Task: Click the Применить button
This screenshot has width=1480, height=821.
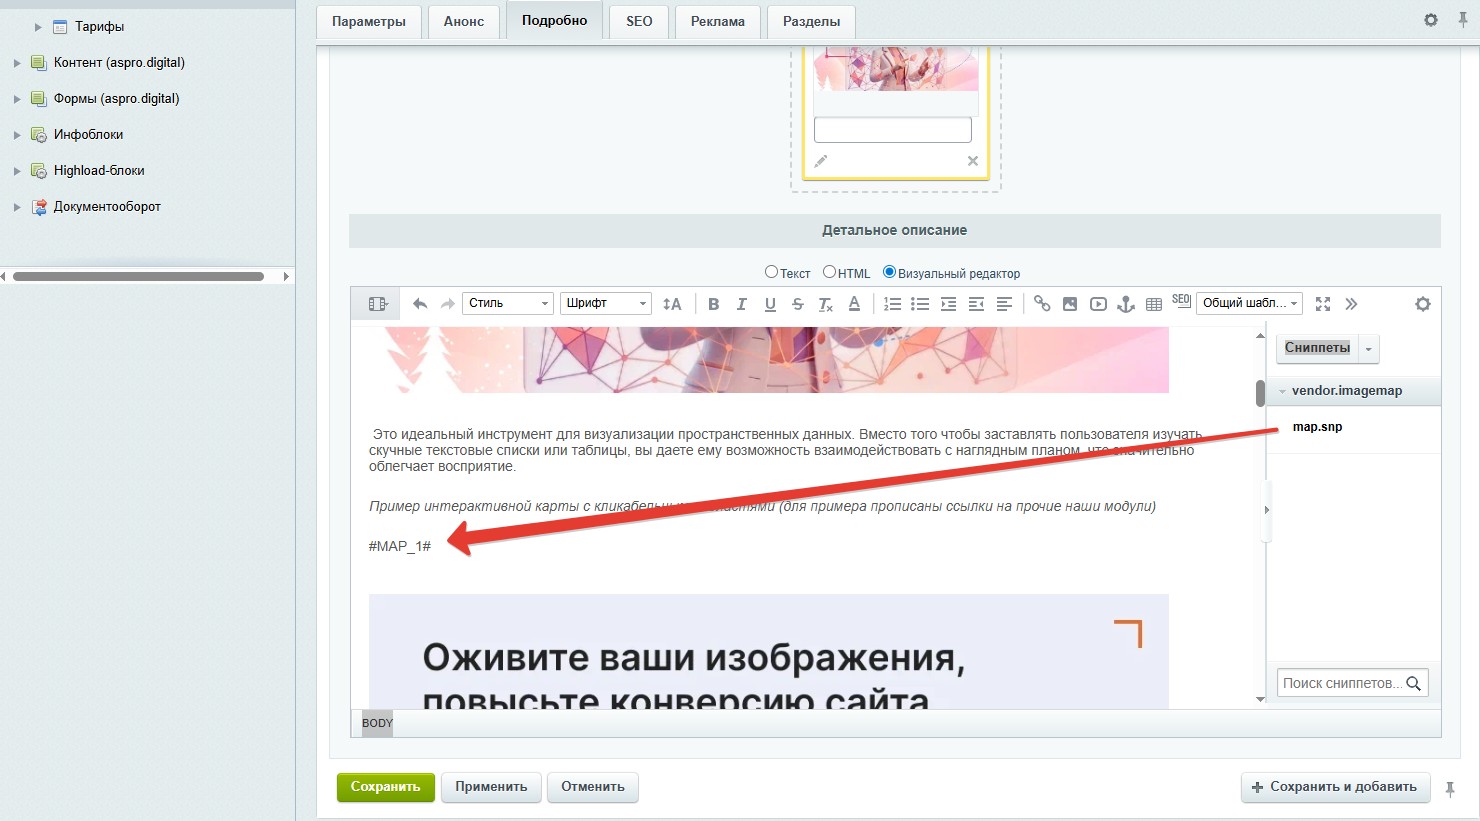Action: click(491, 787)
